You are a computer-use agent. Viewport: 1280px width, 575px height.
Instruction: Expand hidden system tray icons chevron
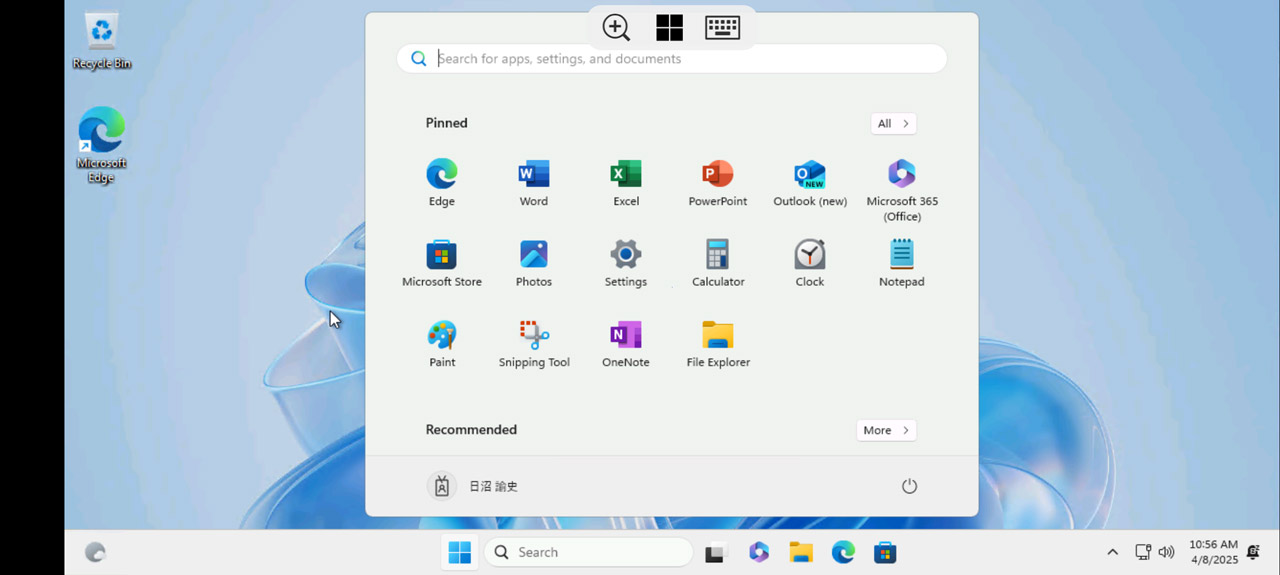(x=1112, y=552)
